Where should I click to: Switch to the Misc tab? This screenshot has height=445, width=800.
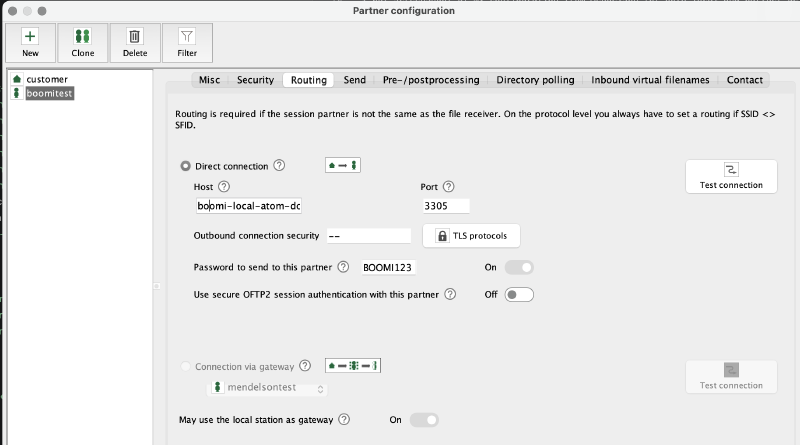210,80
